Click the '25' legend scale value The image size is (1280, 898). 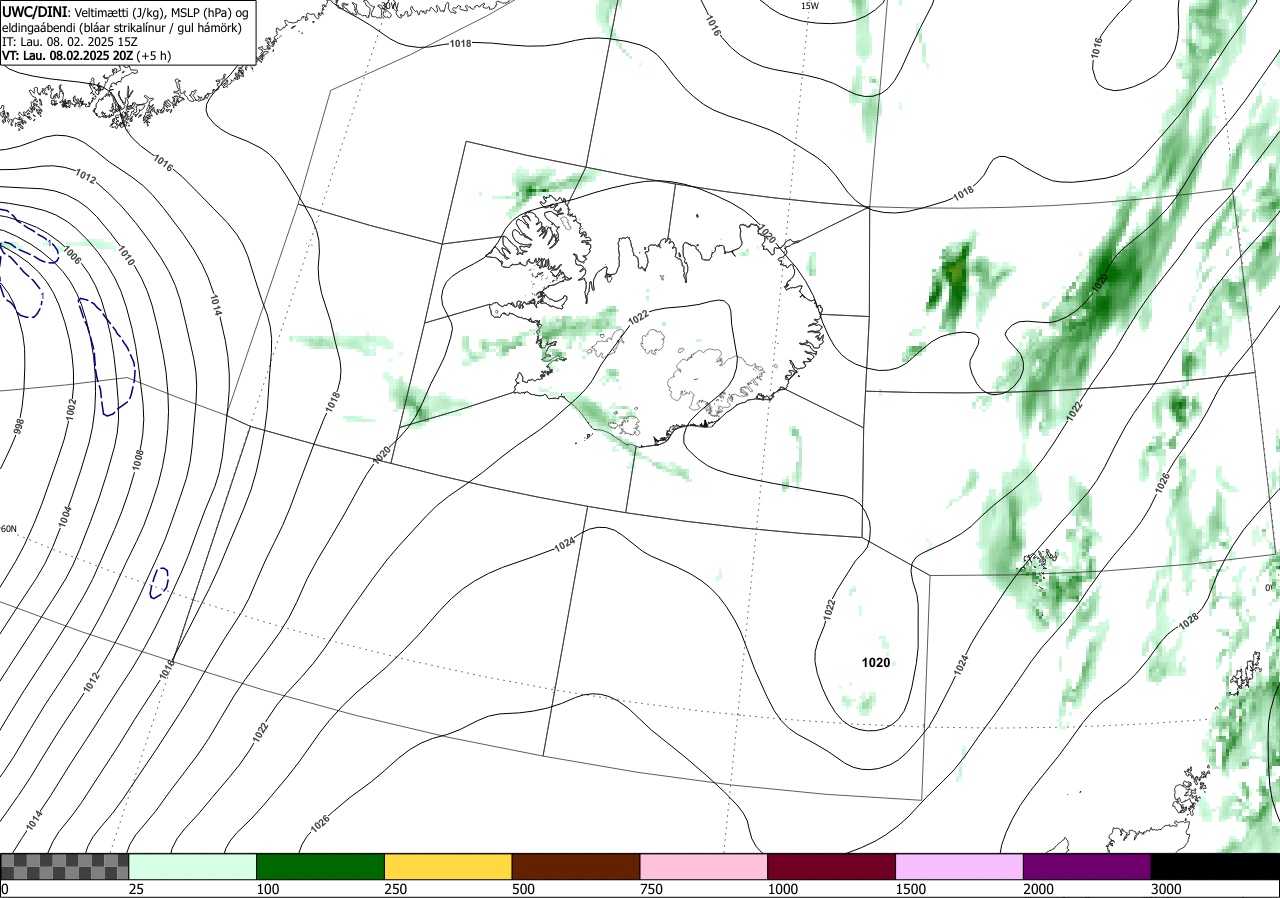coord(136,889)
